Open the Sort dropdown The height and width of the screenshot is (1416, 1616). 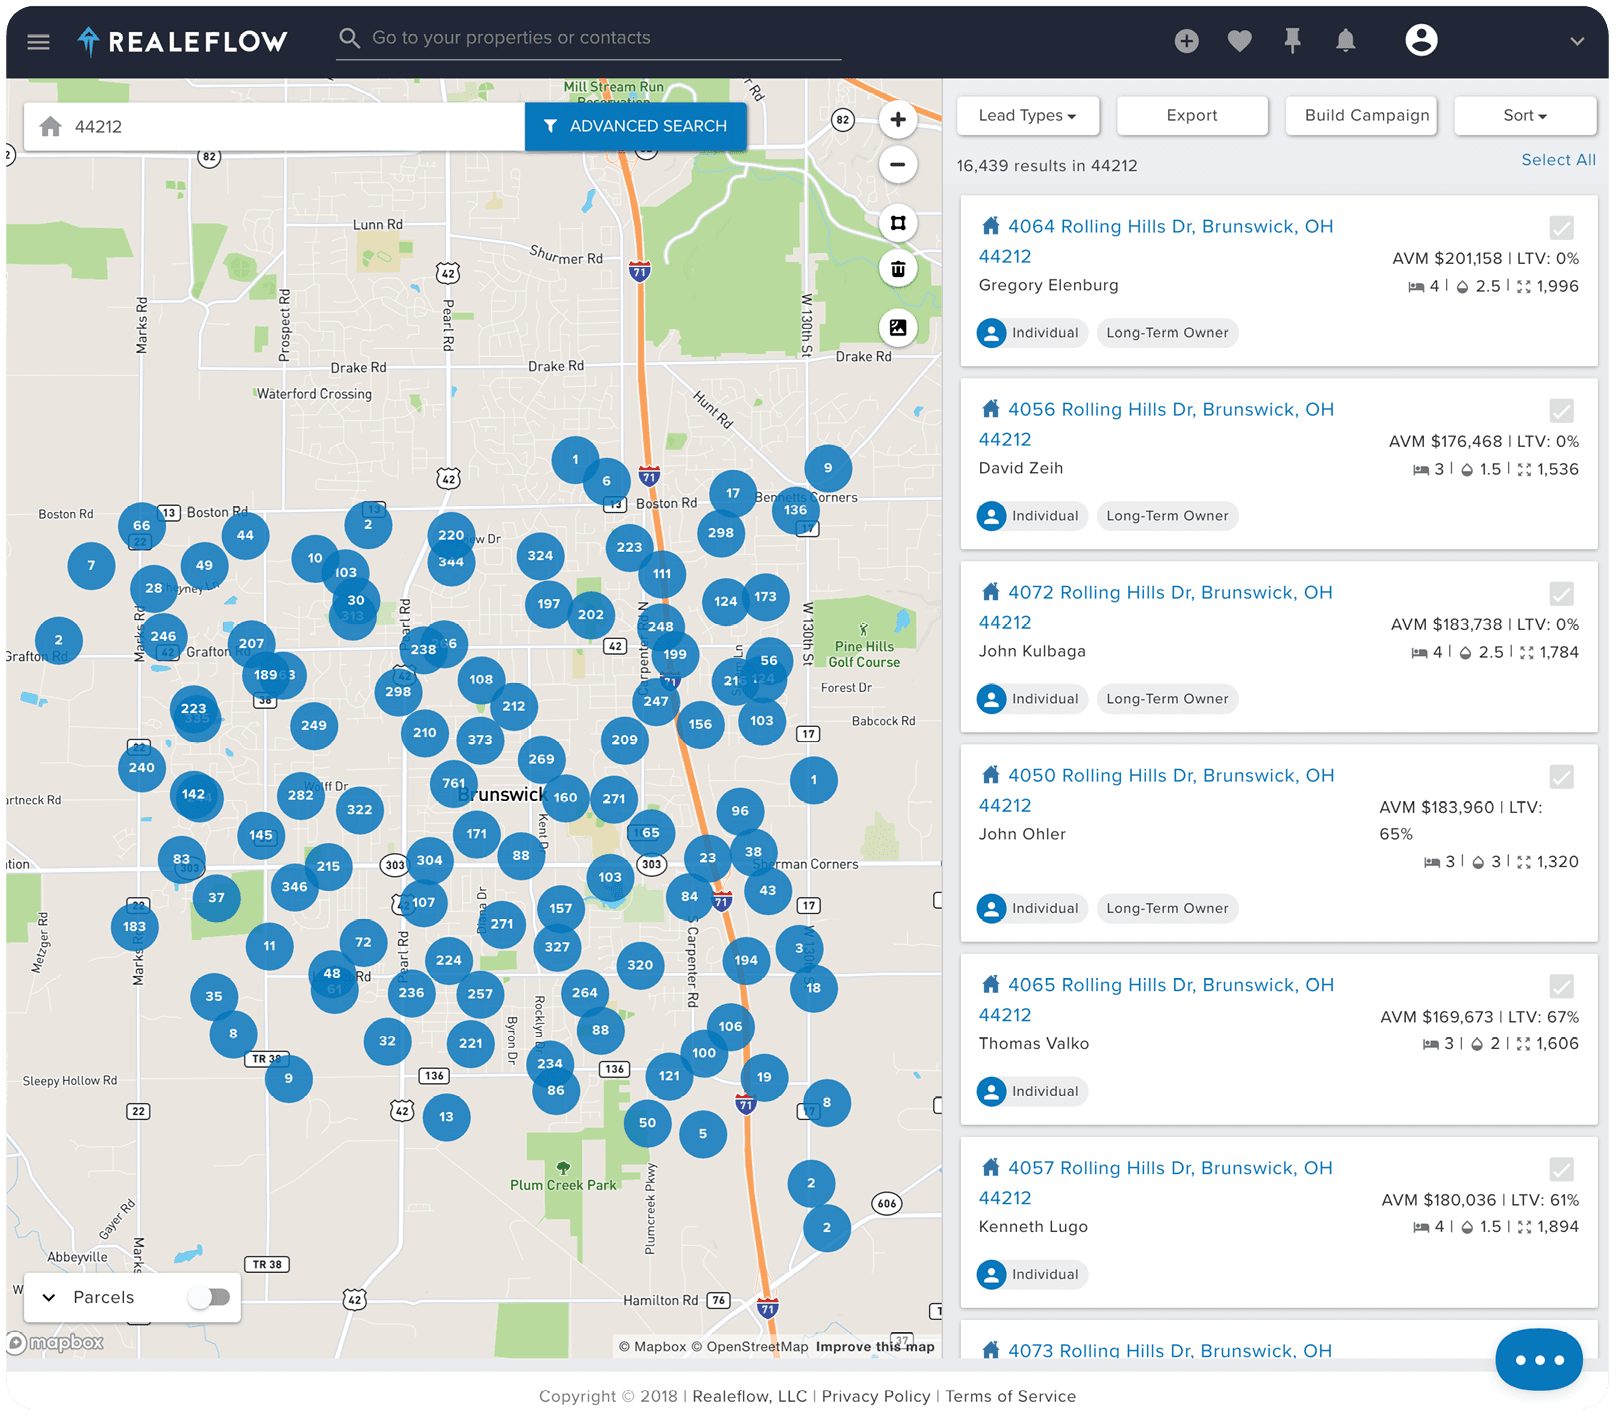point(1525,116)
